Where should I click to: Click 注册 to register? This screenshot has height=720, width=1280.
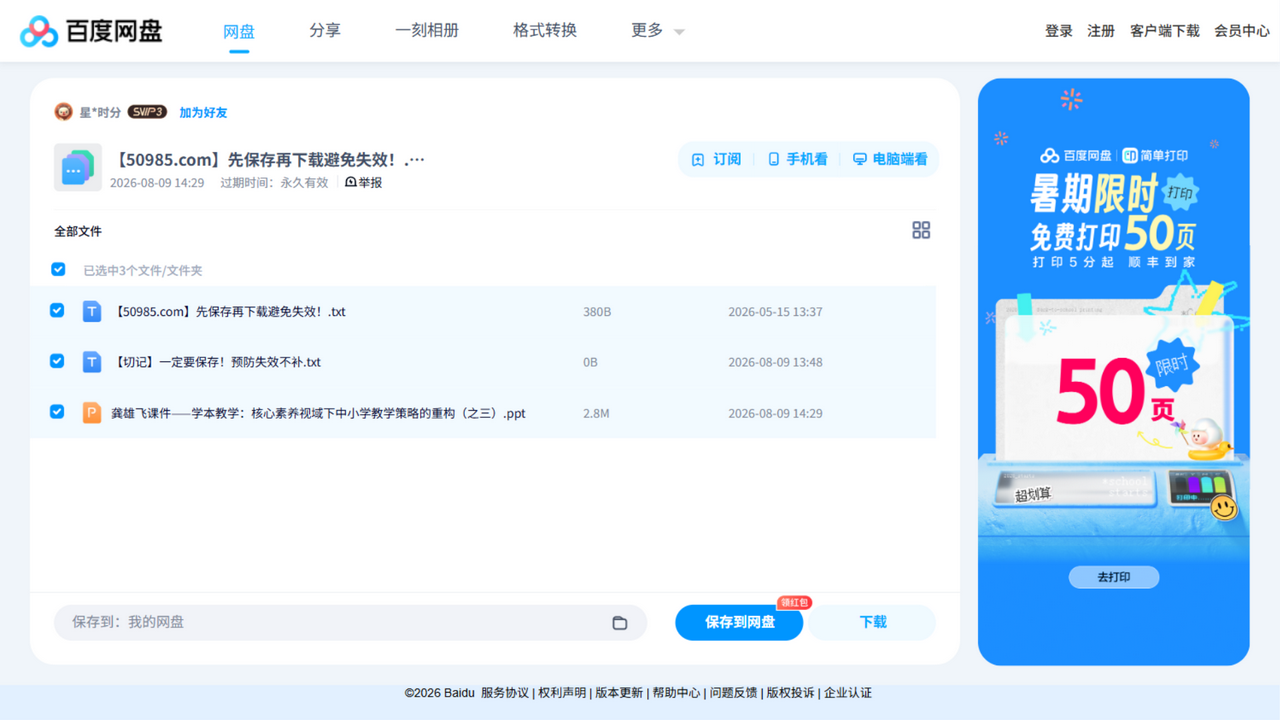tap(1101, 31)
